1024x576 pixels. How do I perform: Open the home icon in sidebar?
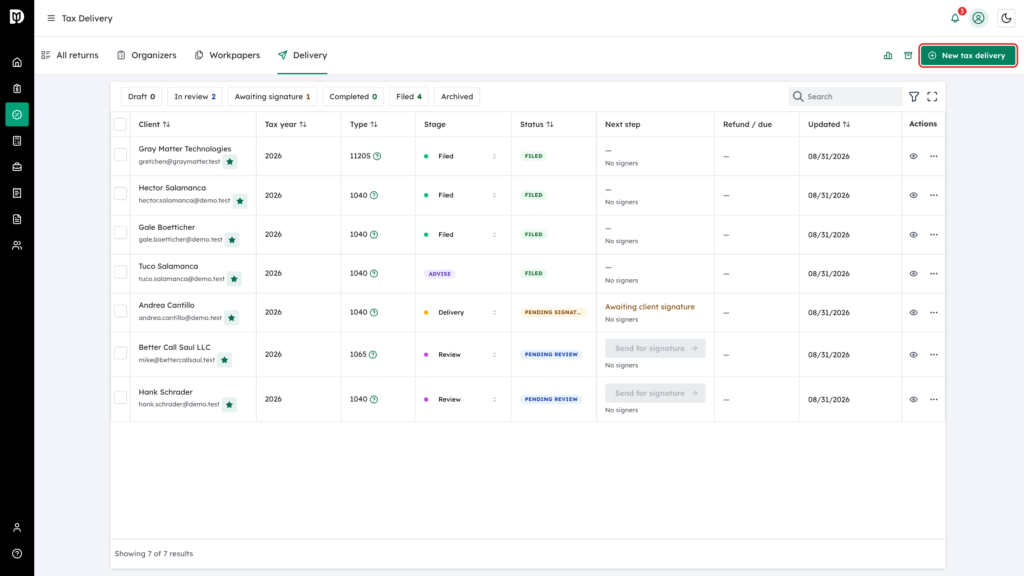[x=17, y=63]
